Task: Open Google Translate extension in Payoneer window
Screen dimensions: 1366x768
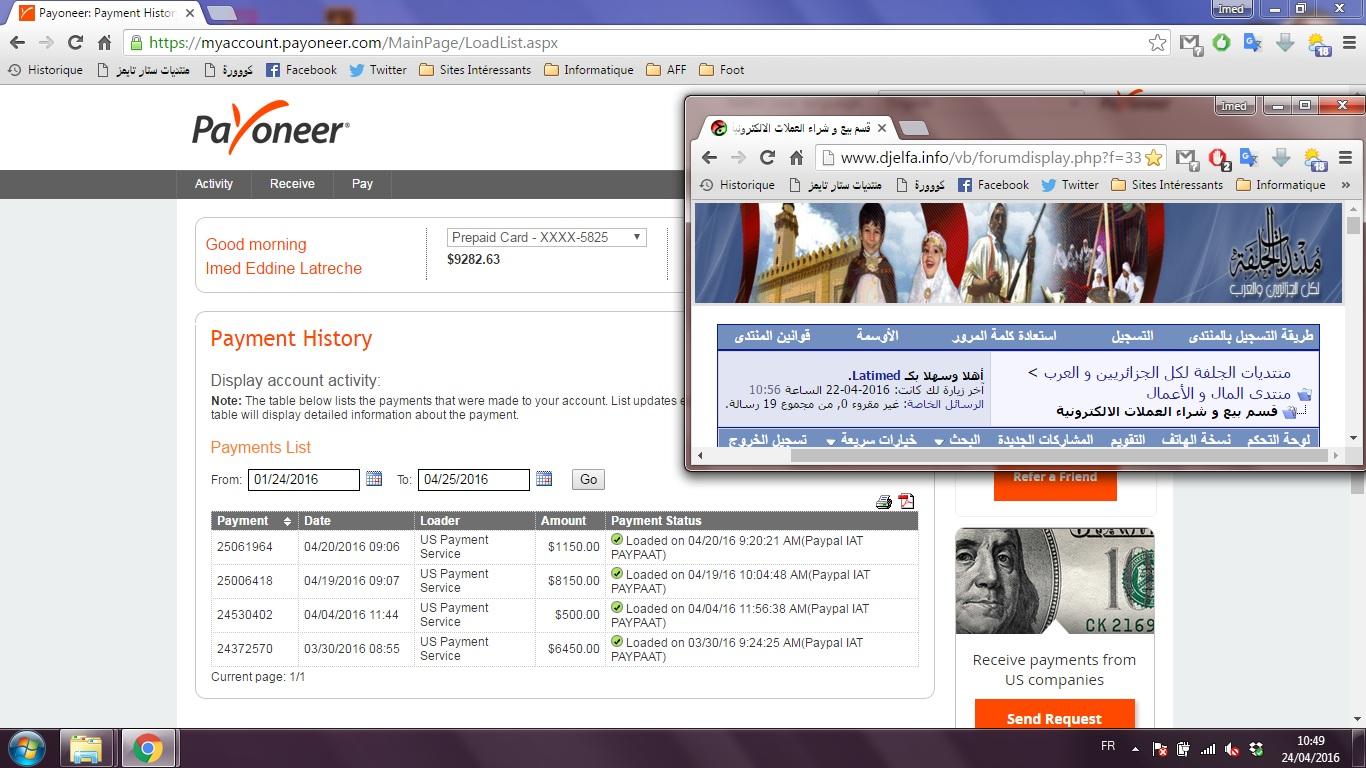Action: (1252, 43)
